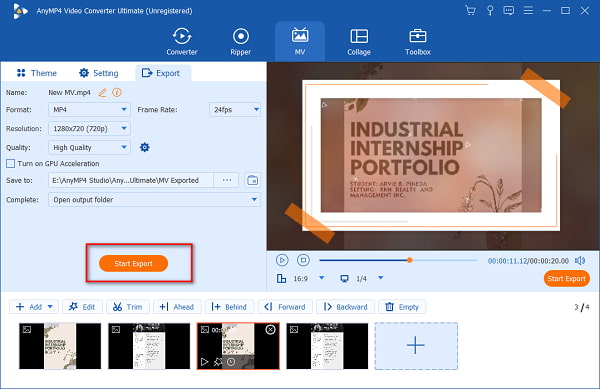This screenshot has height=389, width=600.
Task: Set selected clip duration clock icon
Action: [x=231, y=361]
